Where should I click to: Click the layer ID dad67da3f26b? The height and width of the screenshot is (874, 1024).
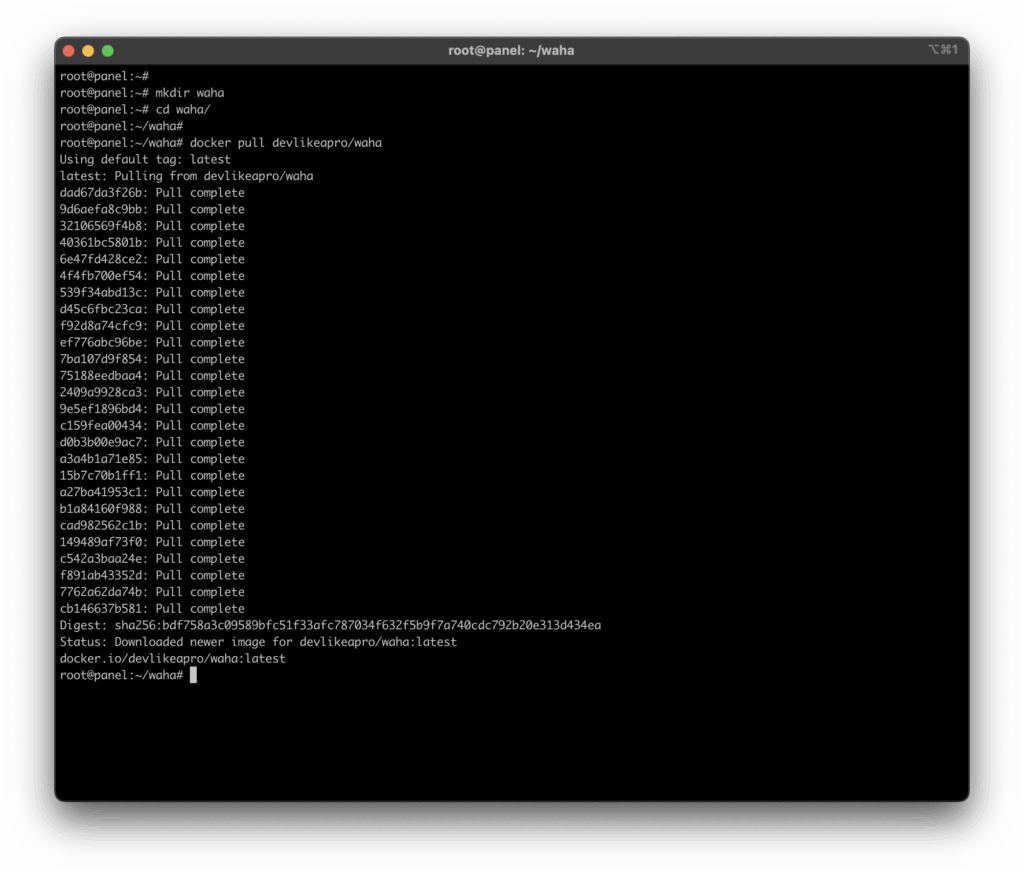[x=103, y=193]
